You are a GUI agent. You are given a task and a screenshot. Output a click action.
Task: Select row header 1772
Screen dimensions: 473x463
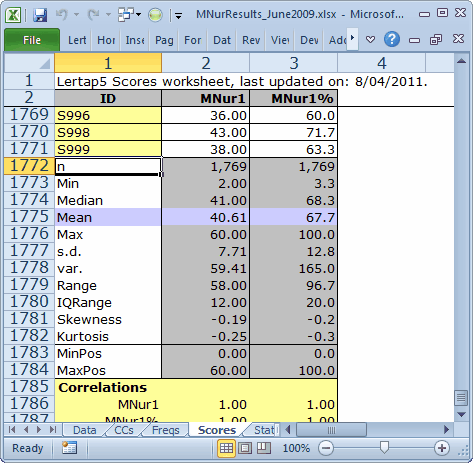pyautogui.click(x=29, y=166)
